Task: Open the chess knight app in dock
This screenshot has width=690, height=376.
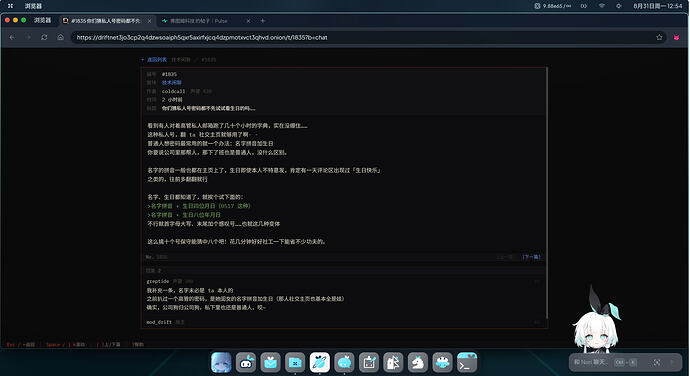Action: pyautogui.click(x=418, y=363)
